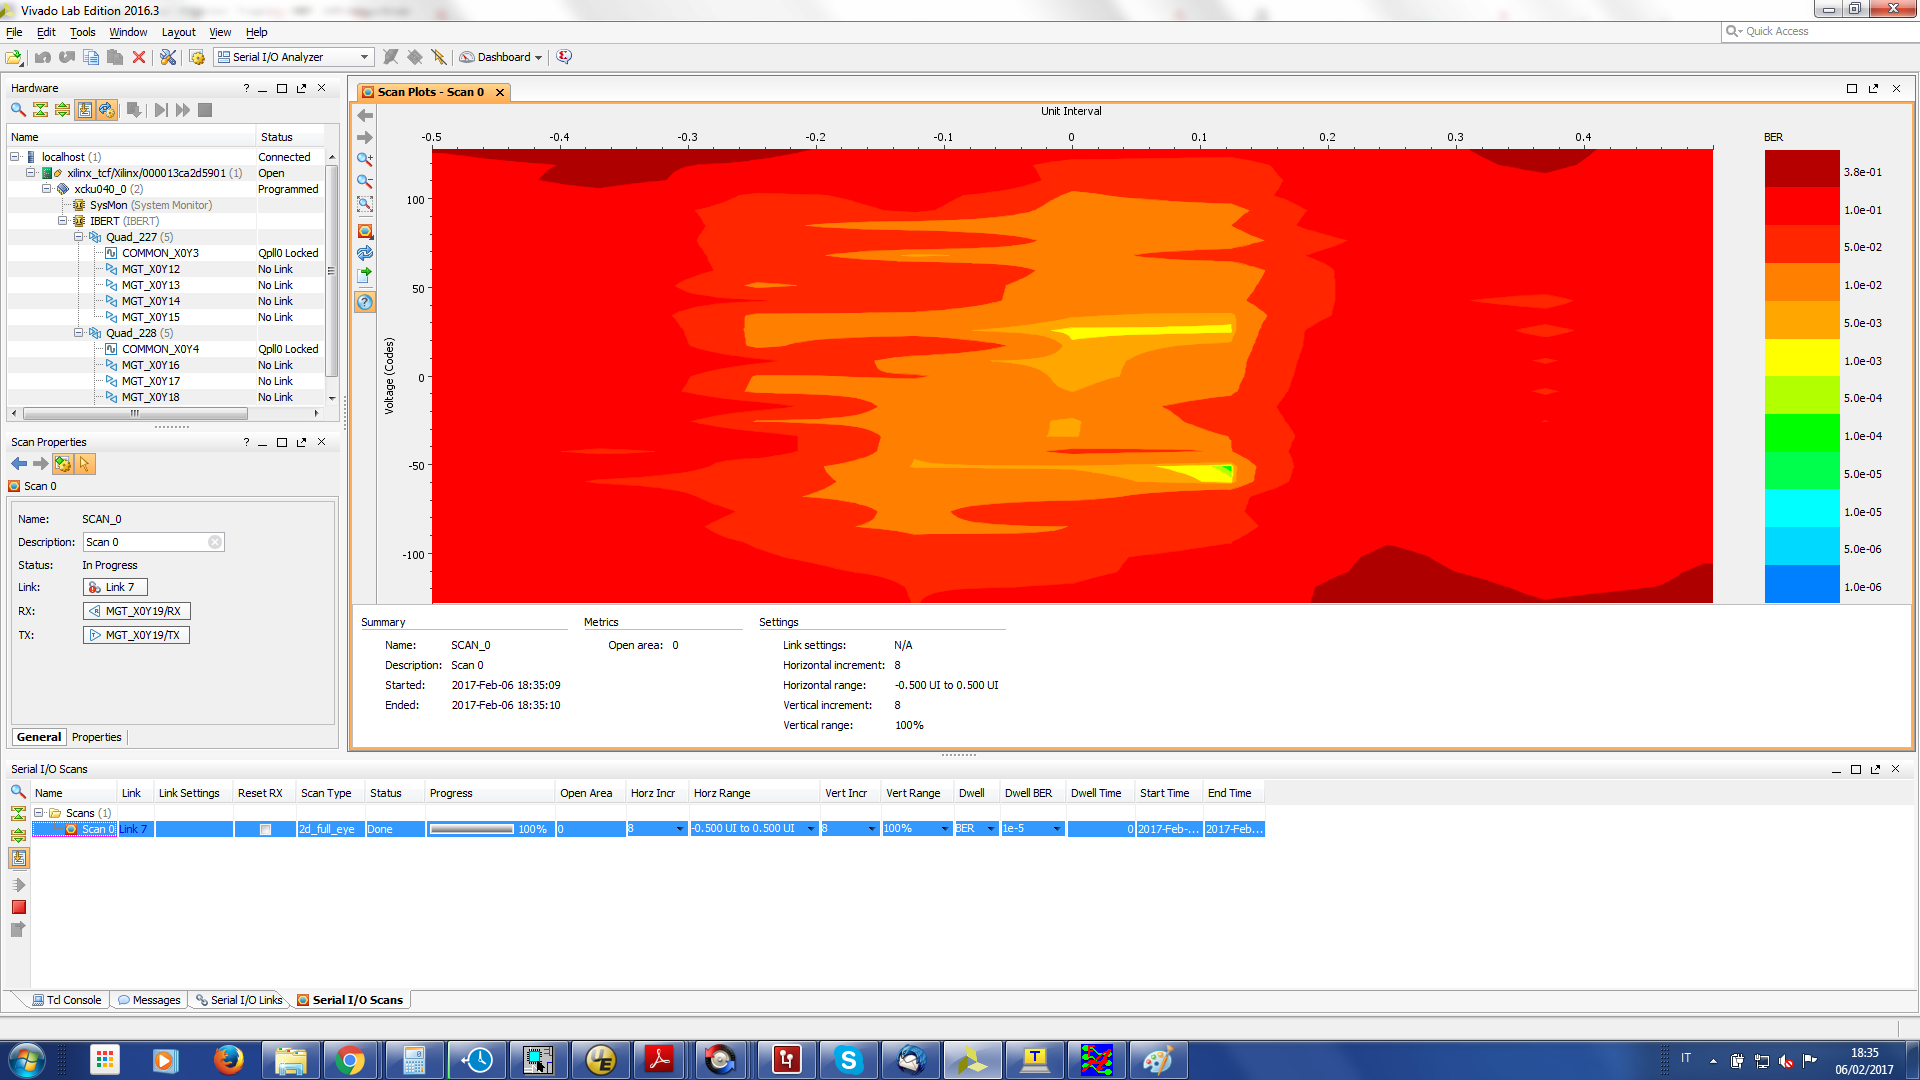Open the help question-mark icon in Scan Plots sidebar
The height and width of the screenshot is (1080, 1920).
click(x=365, y=302)
